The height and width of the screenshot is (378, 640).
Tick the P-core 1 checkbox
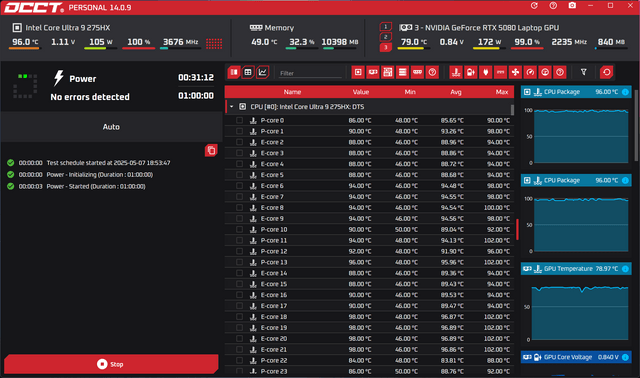[240, 131]
